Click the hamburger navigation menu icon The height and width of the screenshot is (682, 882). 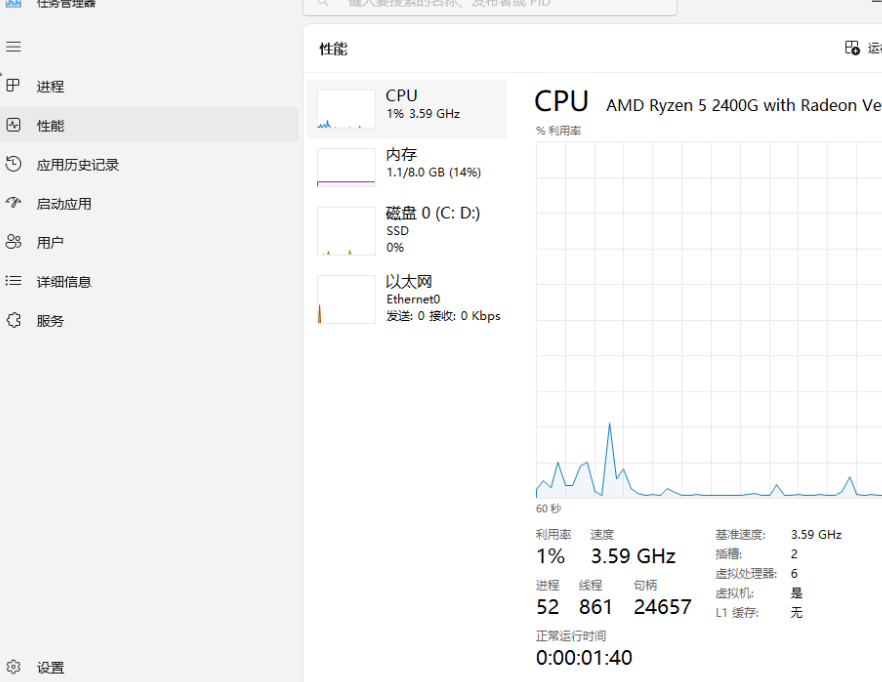14,47
